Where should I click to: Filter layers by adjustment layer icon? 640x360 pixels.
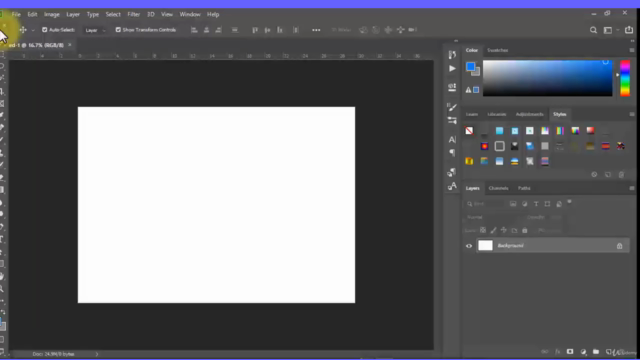click(x=524, y=204)
